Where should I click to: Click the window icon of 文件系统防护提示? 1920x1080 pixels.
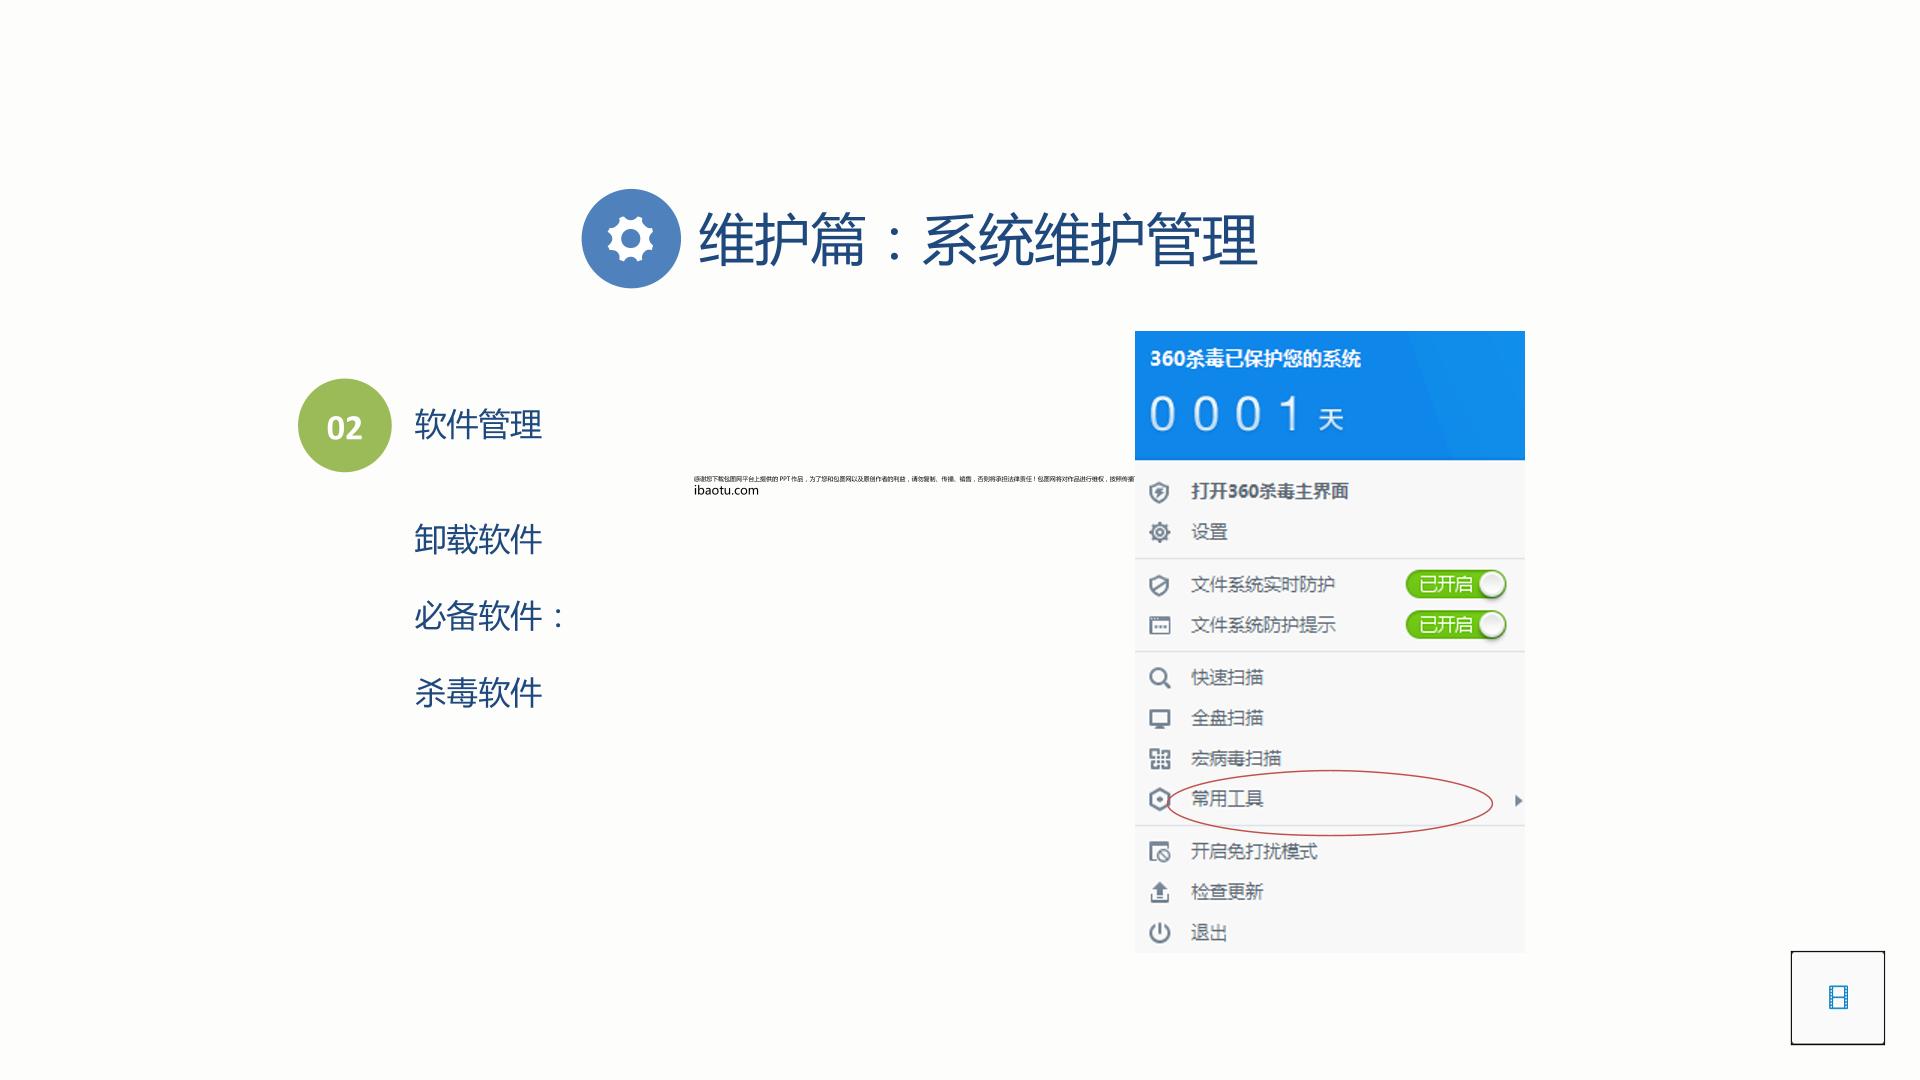point(1159,626)
